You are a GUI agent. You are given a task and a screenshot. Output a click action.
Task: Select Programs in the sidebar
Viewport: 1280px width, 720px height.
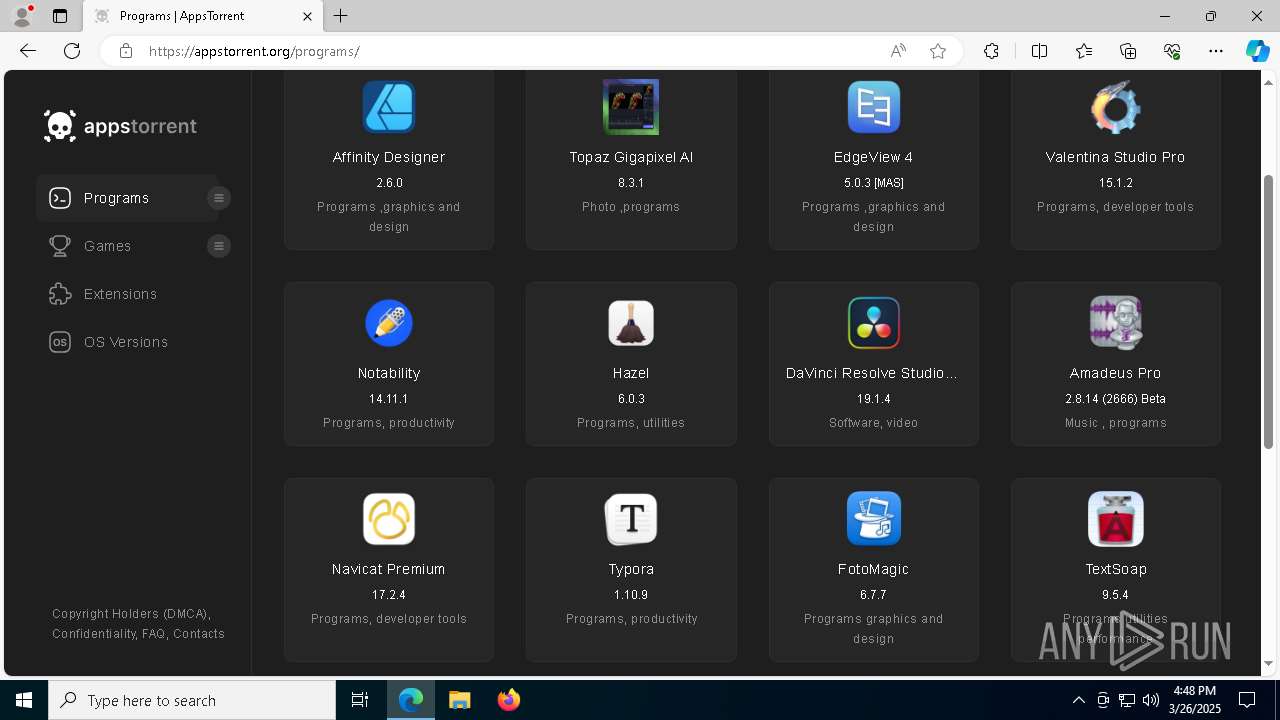(x=116, y=198)
